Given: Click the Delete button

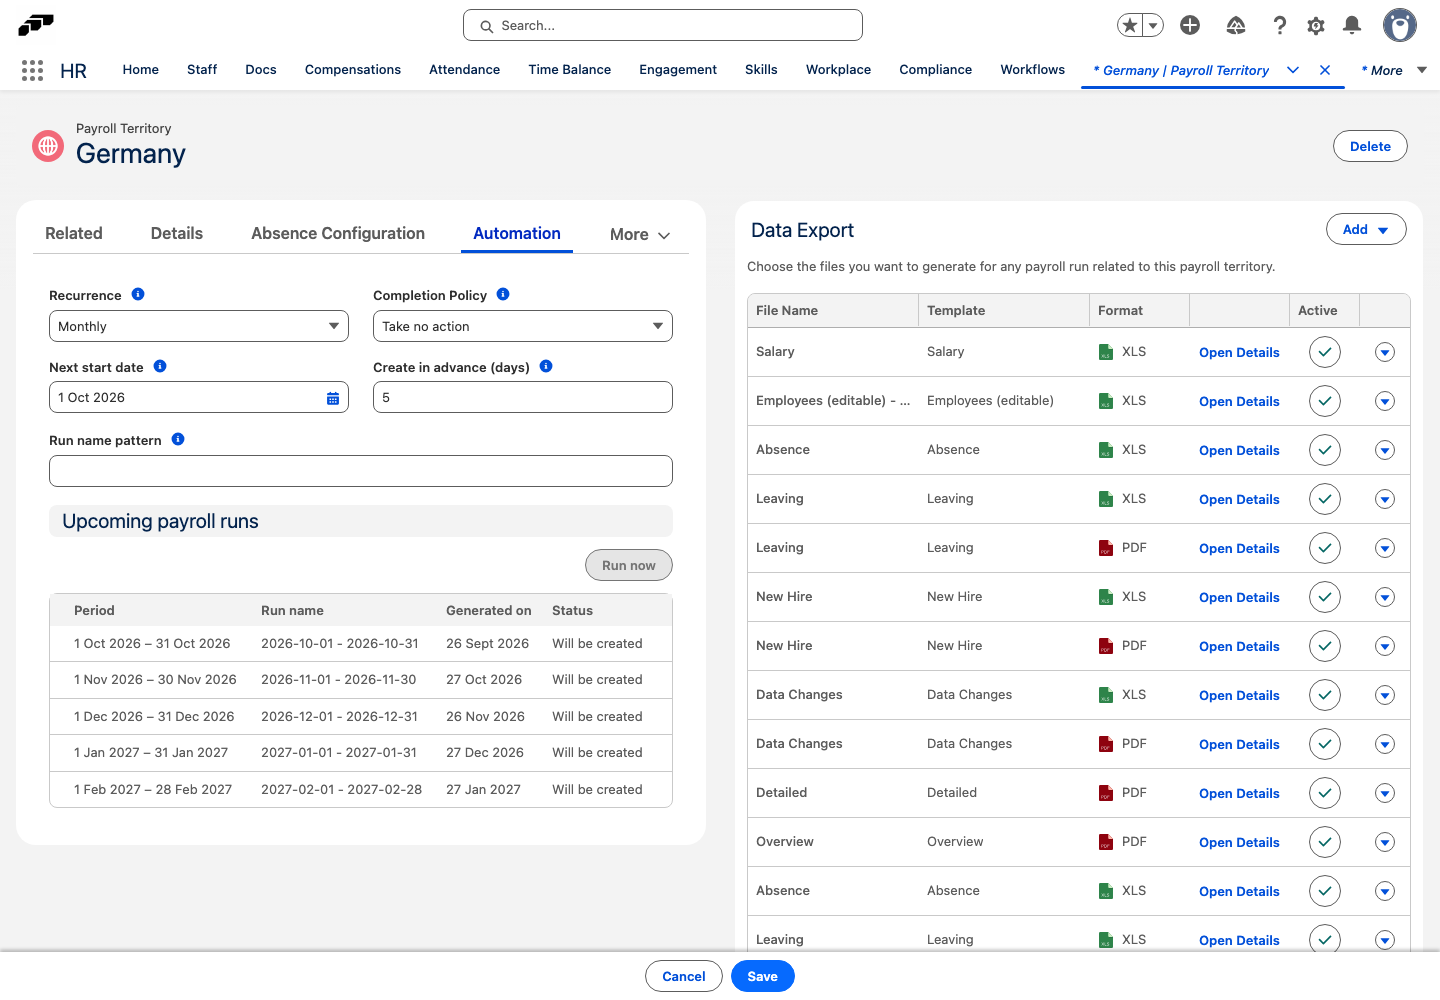Looking at the screenshot, I should pyautogui.click(x=1370, y=146).
